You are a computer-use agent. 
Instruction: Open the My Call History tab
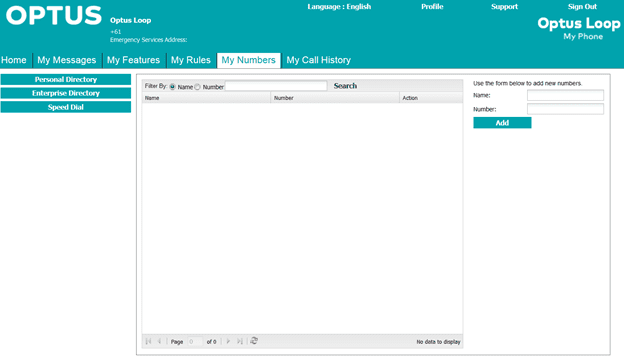tap(319, 60)
